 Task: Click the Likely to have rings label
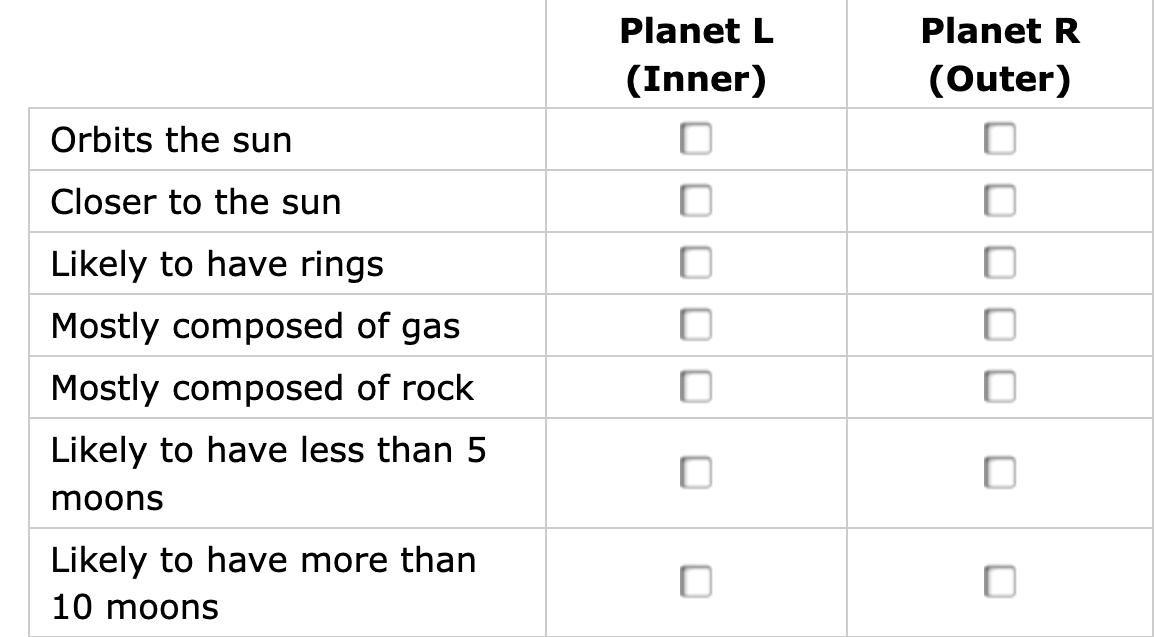click(217, 264)
